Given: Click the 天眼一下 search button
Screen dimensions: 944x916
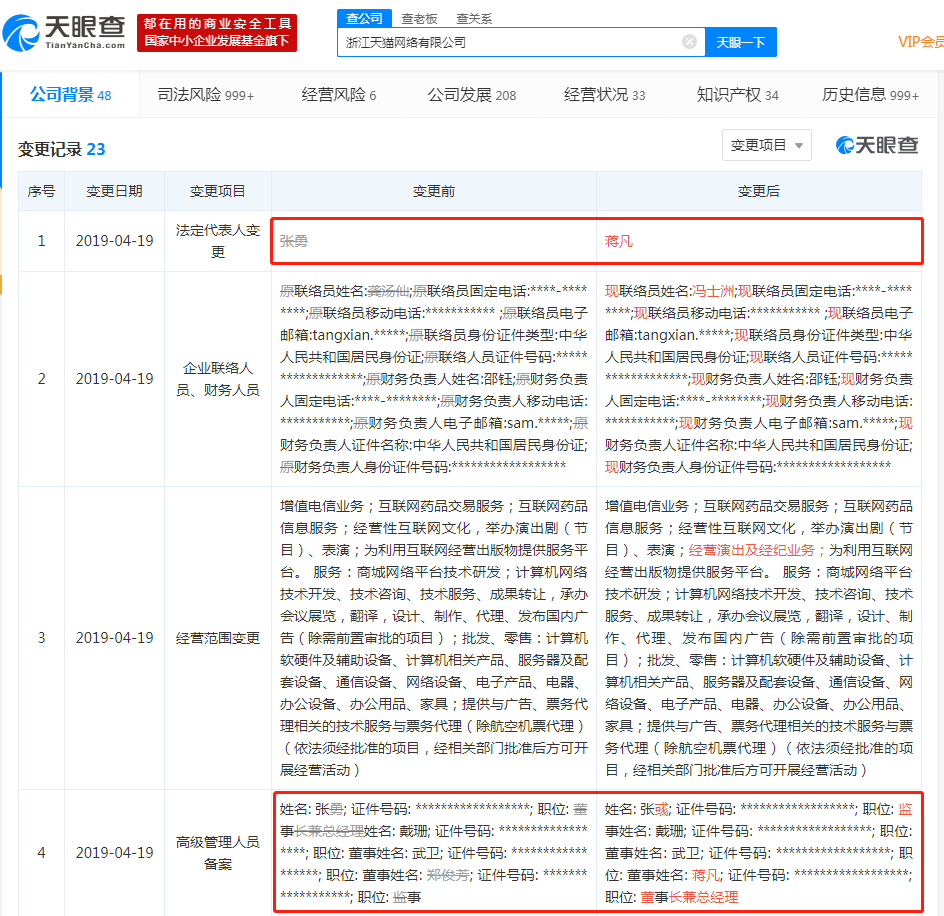Looking at the screenshot, I should (x=741, y=42).
